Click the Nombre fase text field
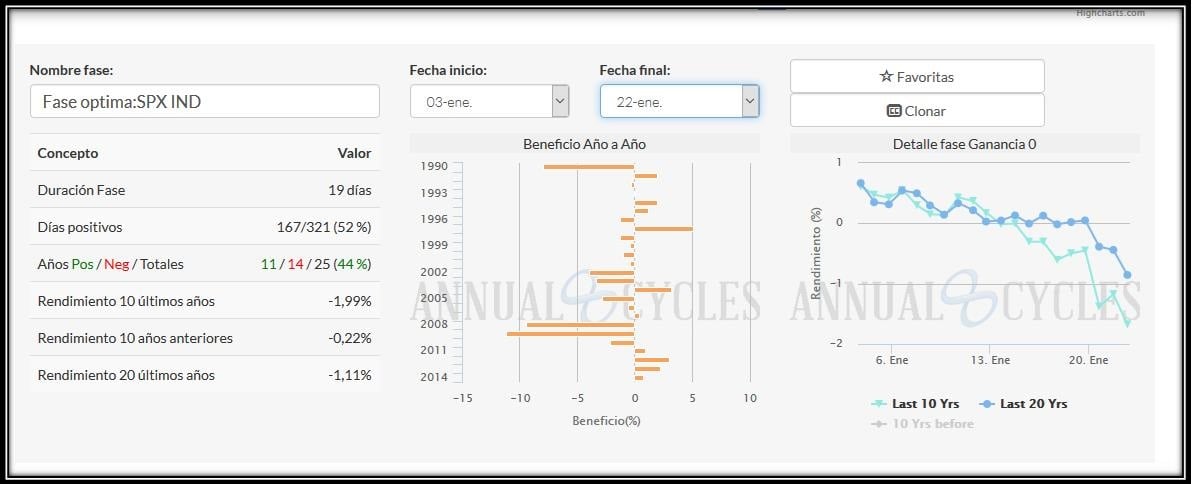Image resolution: width=1192 pixels, height=484 pixels. click(x=205, y=101)
